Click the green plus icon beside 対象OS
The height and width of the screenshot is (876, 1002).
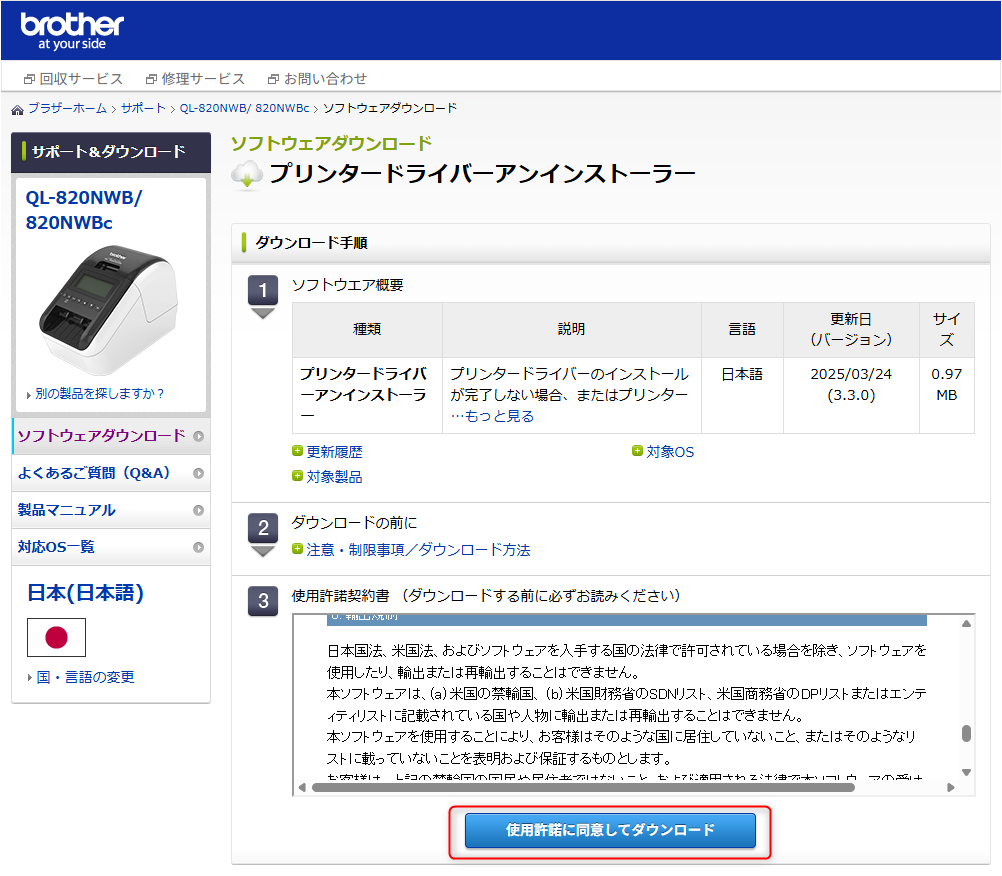(x=637, y=451)
